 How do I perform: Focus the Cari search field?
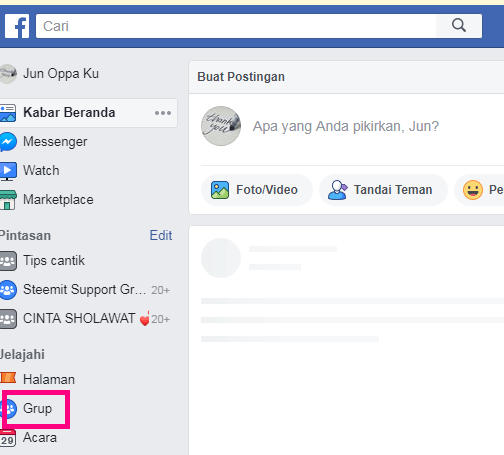pos(236,26)
